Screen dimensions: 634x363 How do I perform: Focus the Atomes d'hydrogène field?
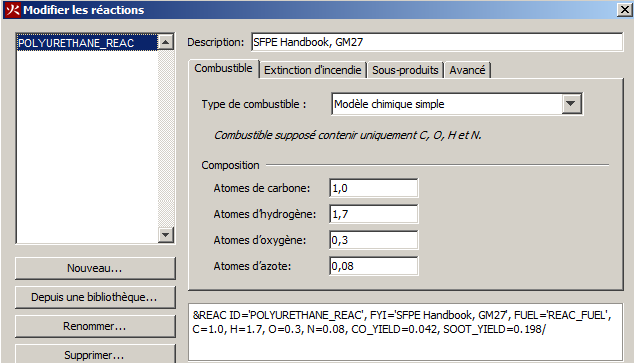pyautogui.click(x=374, y=214)
